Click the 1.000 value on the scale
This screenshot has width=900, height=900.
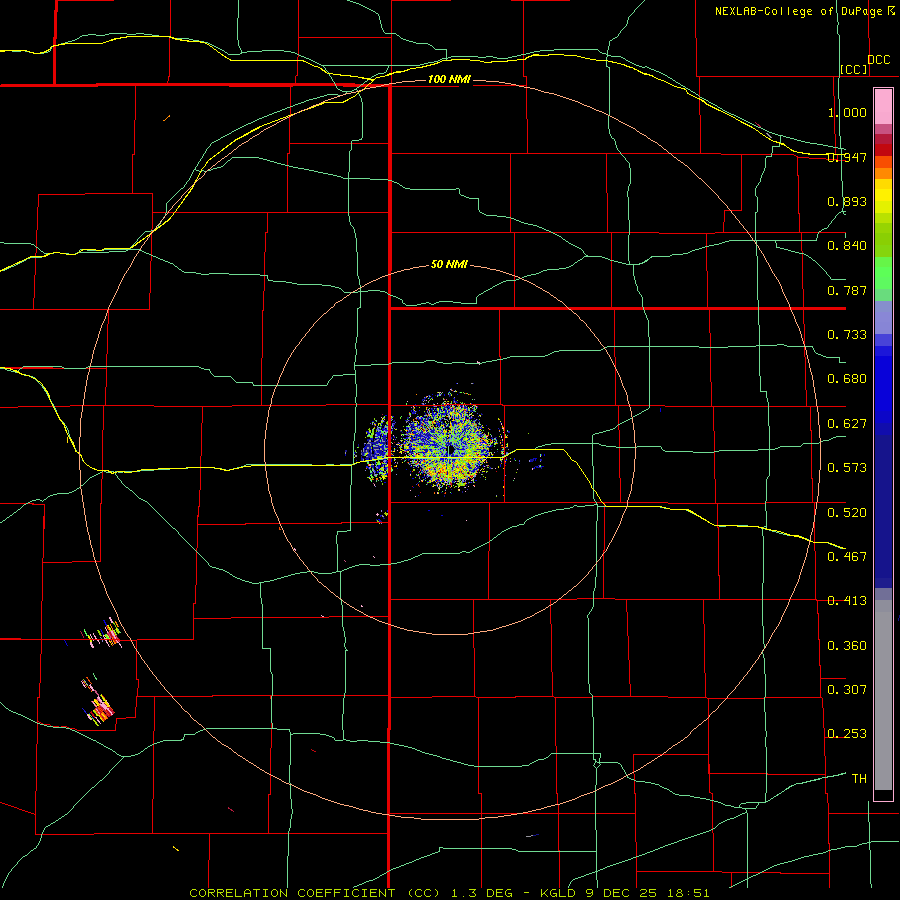(847, 112)
